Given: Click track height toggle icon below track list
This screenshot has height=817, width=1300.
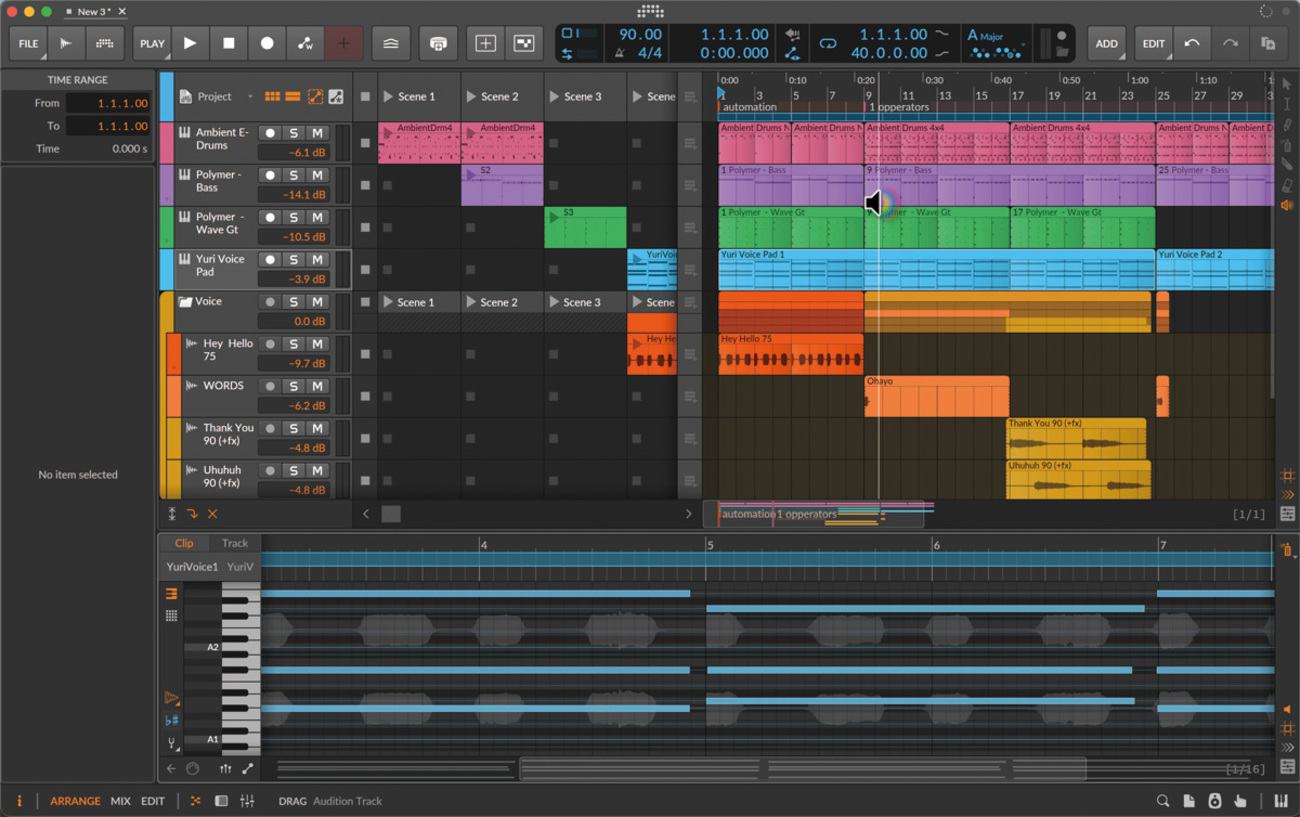Looking at the screenshot, I should [x=172, y=514].
